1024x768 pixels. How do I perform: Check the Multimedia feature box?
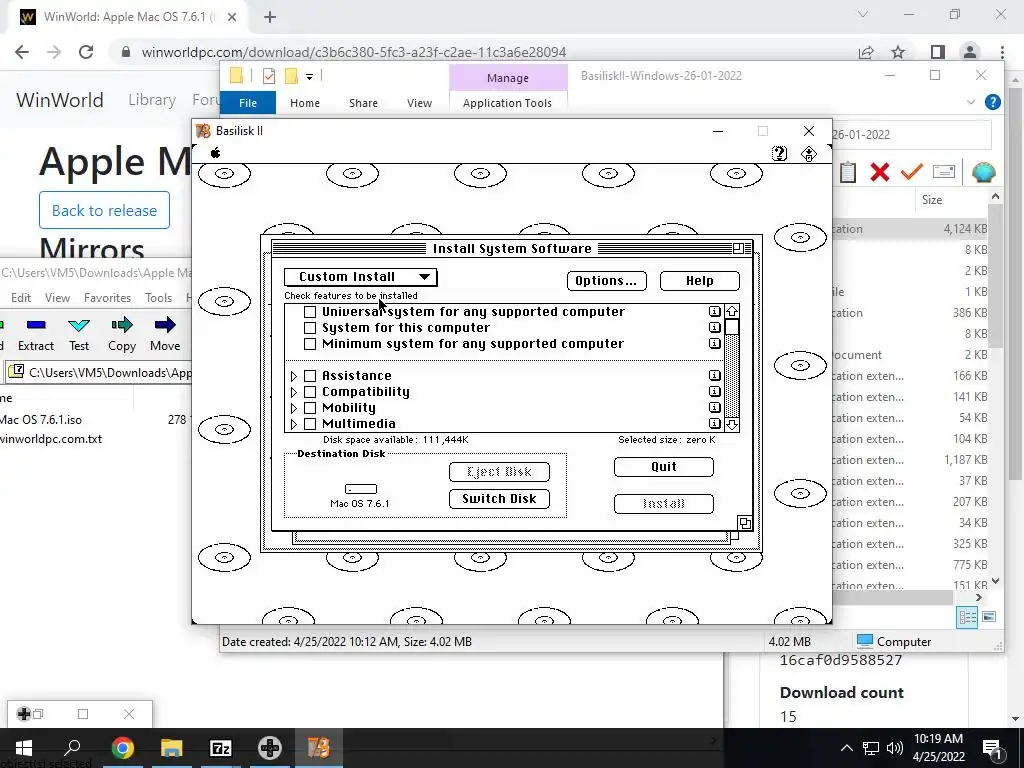[310, 424]
